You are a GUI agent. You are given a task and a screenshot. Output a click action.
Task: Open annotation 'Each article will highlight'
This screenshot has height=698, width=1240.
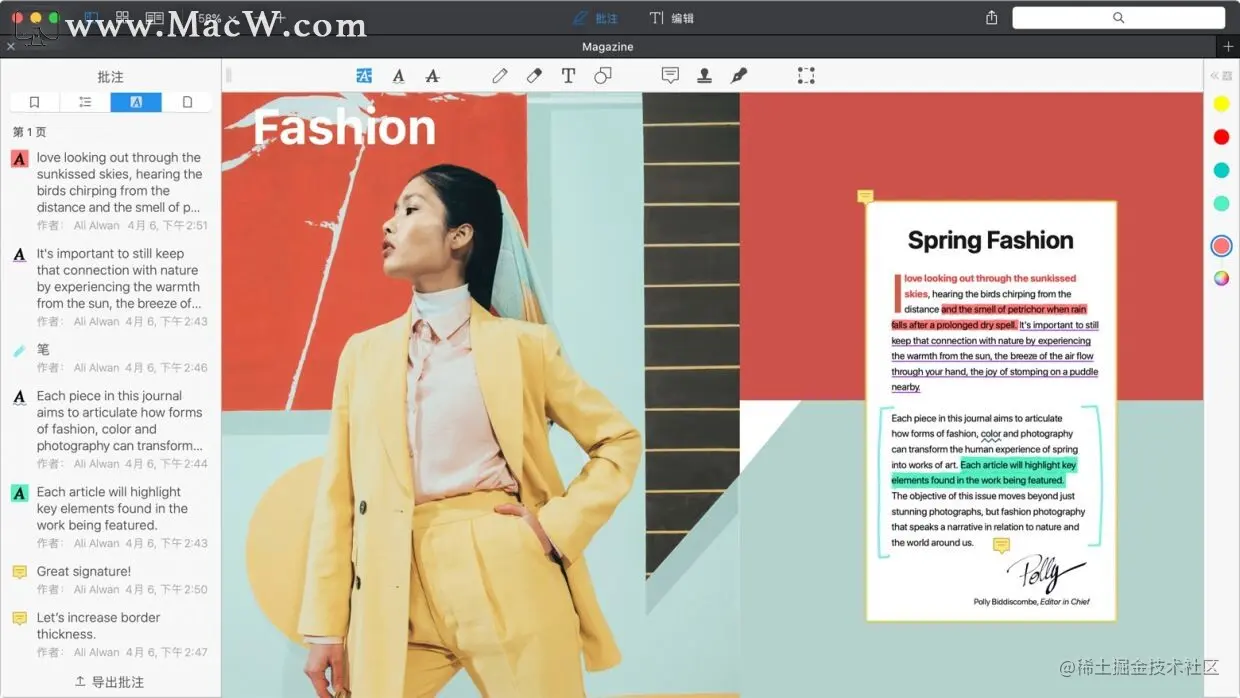pos(110,516)
